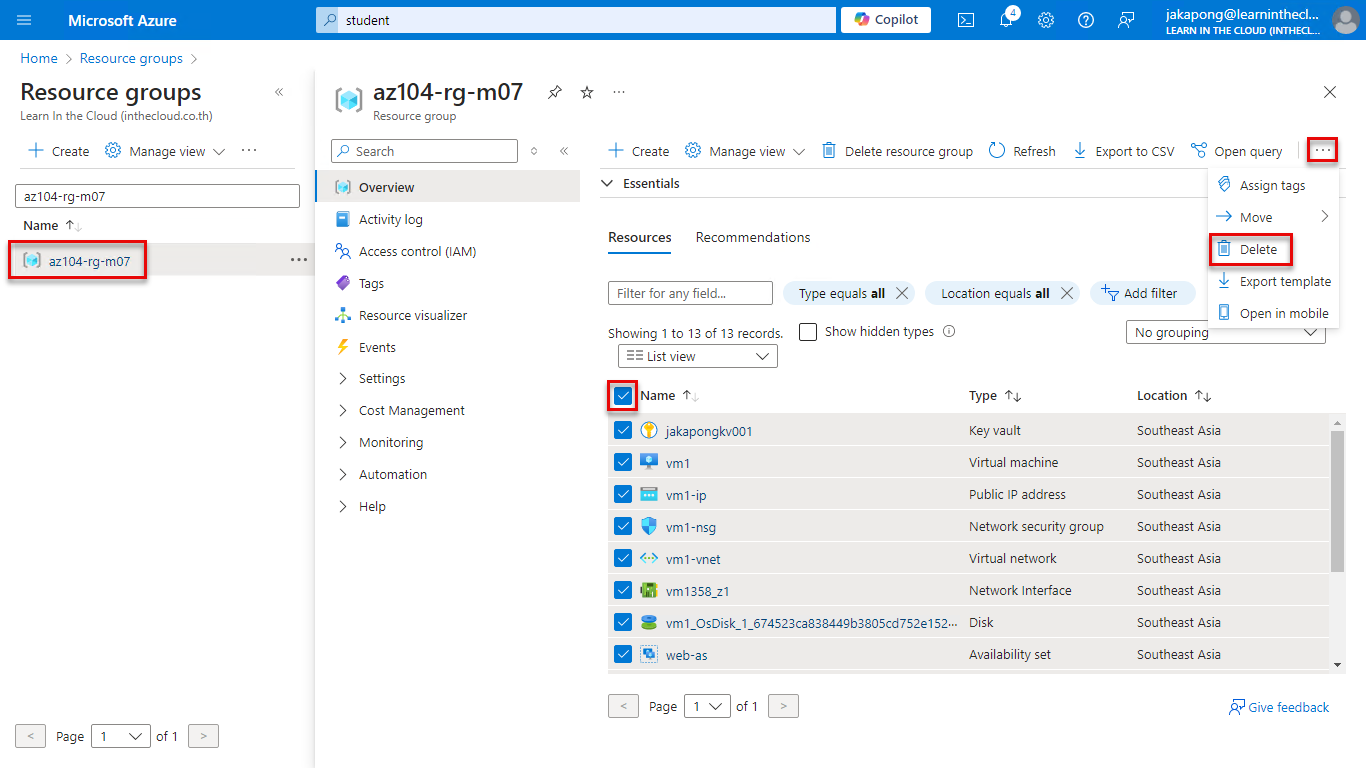The image size is (1366, 768).
Task: Click Delete resource group button
Action: [897, 151]
